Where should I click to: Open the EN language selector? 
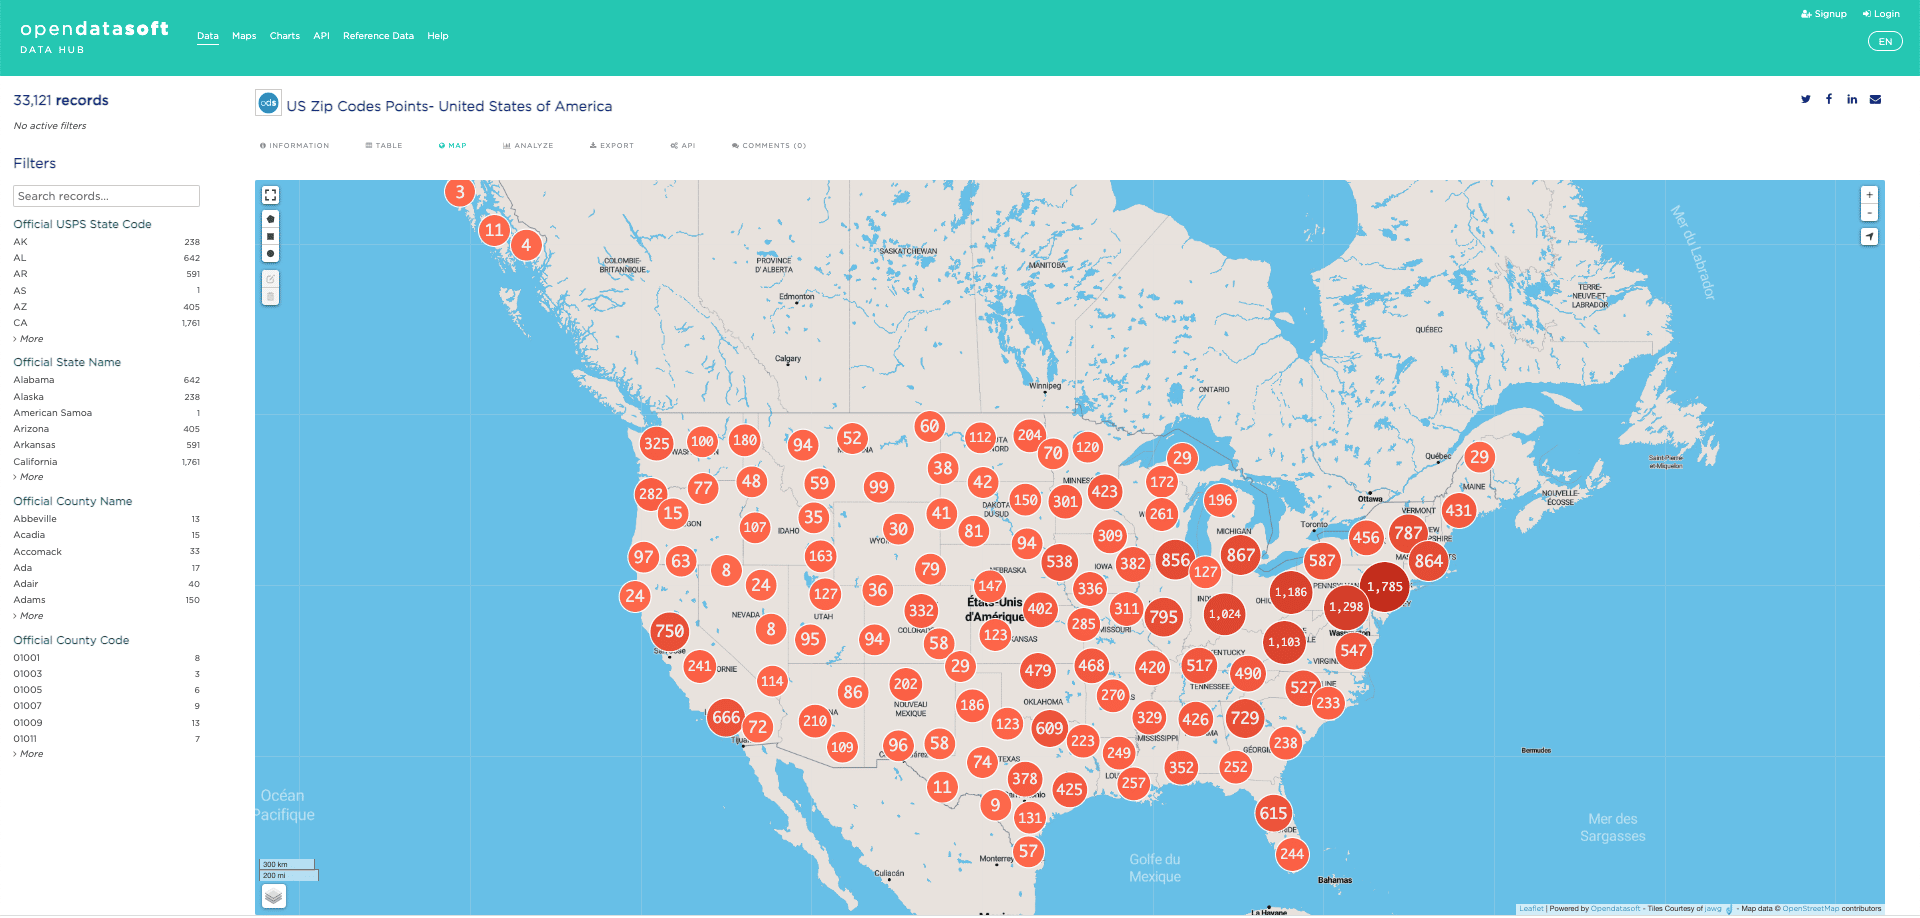tap(1885, 42)
